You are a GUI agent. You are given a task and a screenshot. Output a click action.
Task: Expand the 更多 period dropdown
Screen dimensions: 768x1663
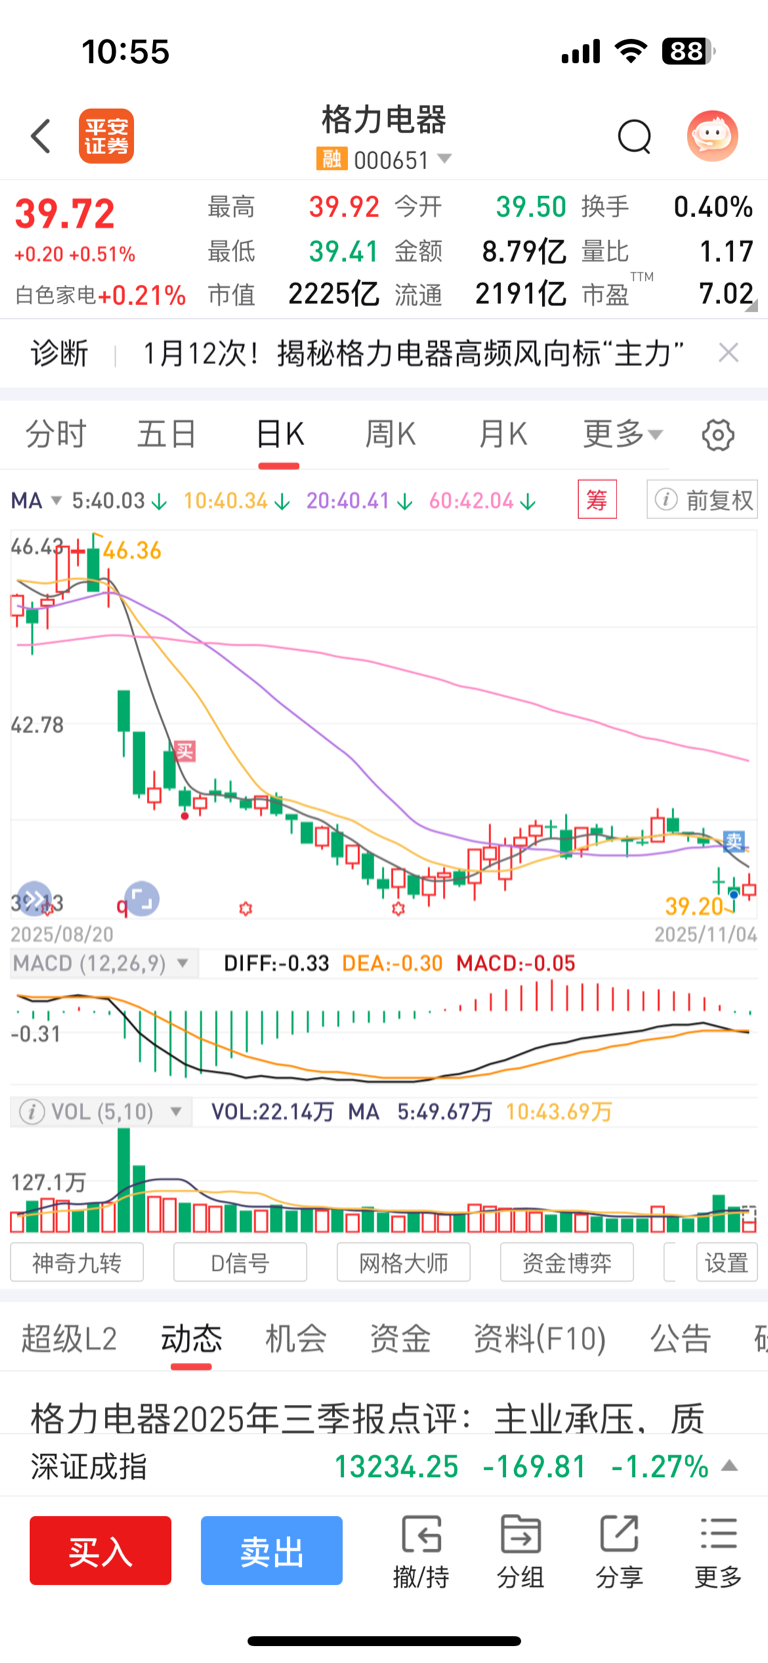click(623, 434)
